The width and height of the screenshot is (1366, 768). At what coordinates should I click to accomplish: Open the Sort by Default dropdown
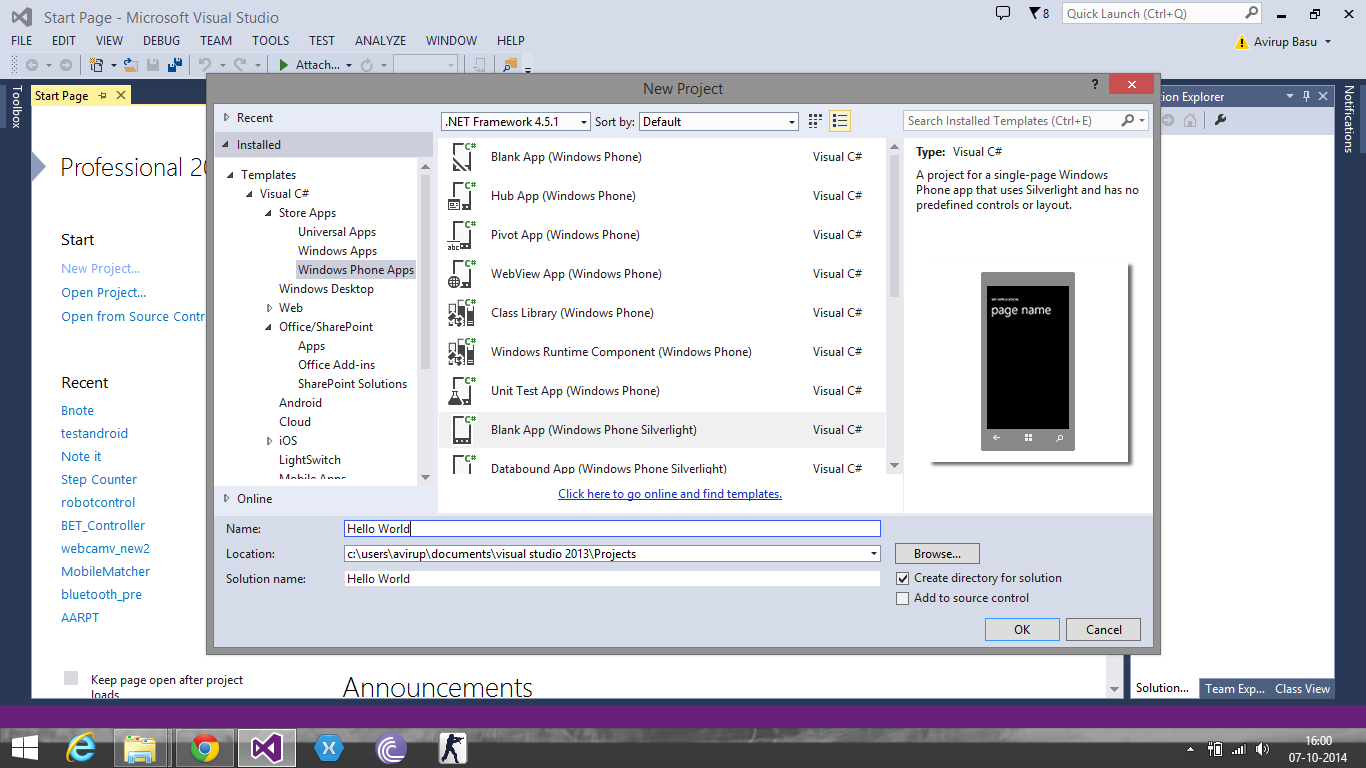tap(718, 122)
